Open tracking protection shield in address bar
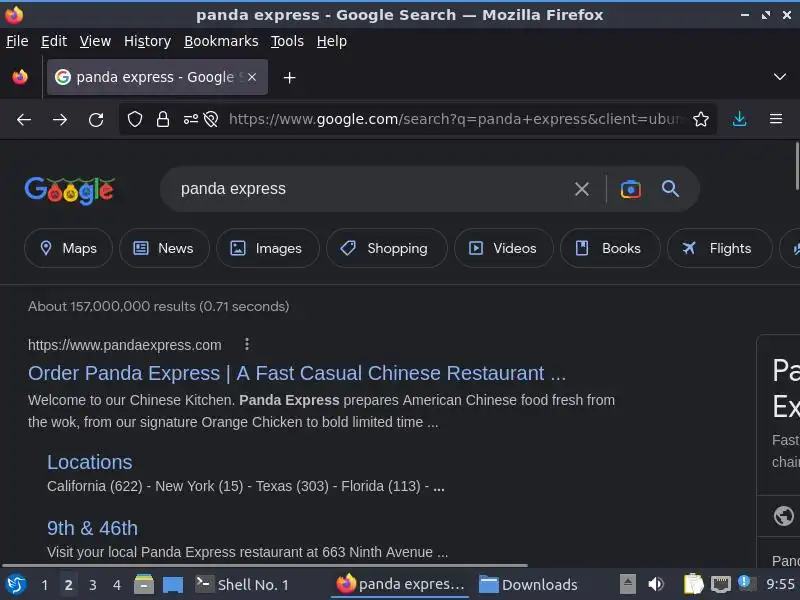This screenshot has height=600, width=800. [x=135, y=119]
